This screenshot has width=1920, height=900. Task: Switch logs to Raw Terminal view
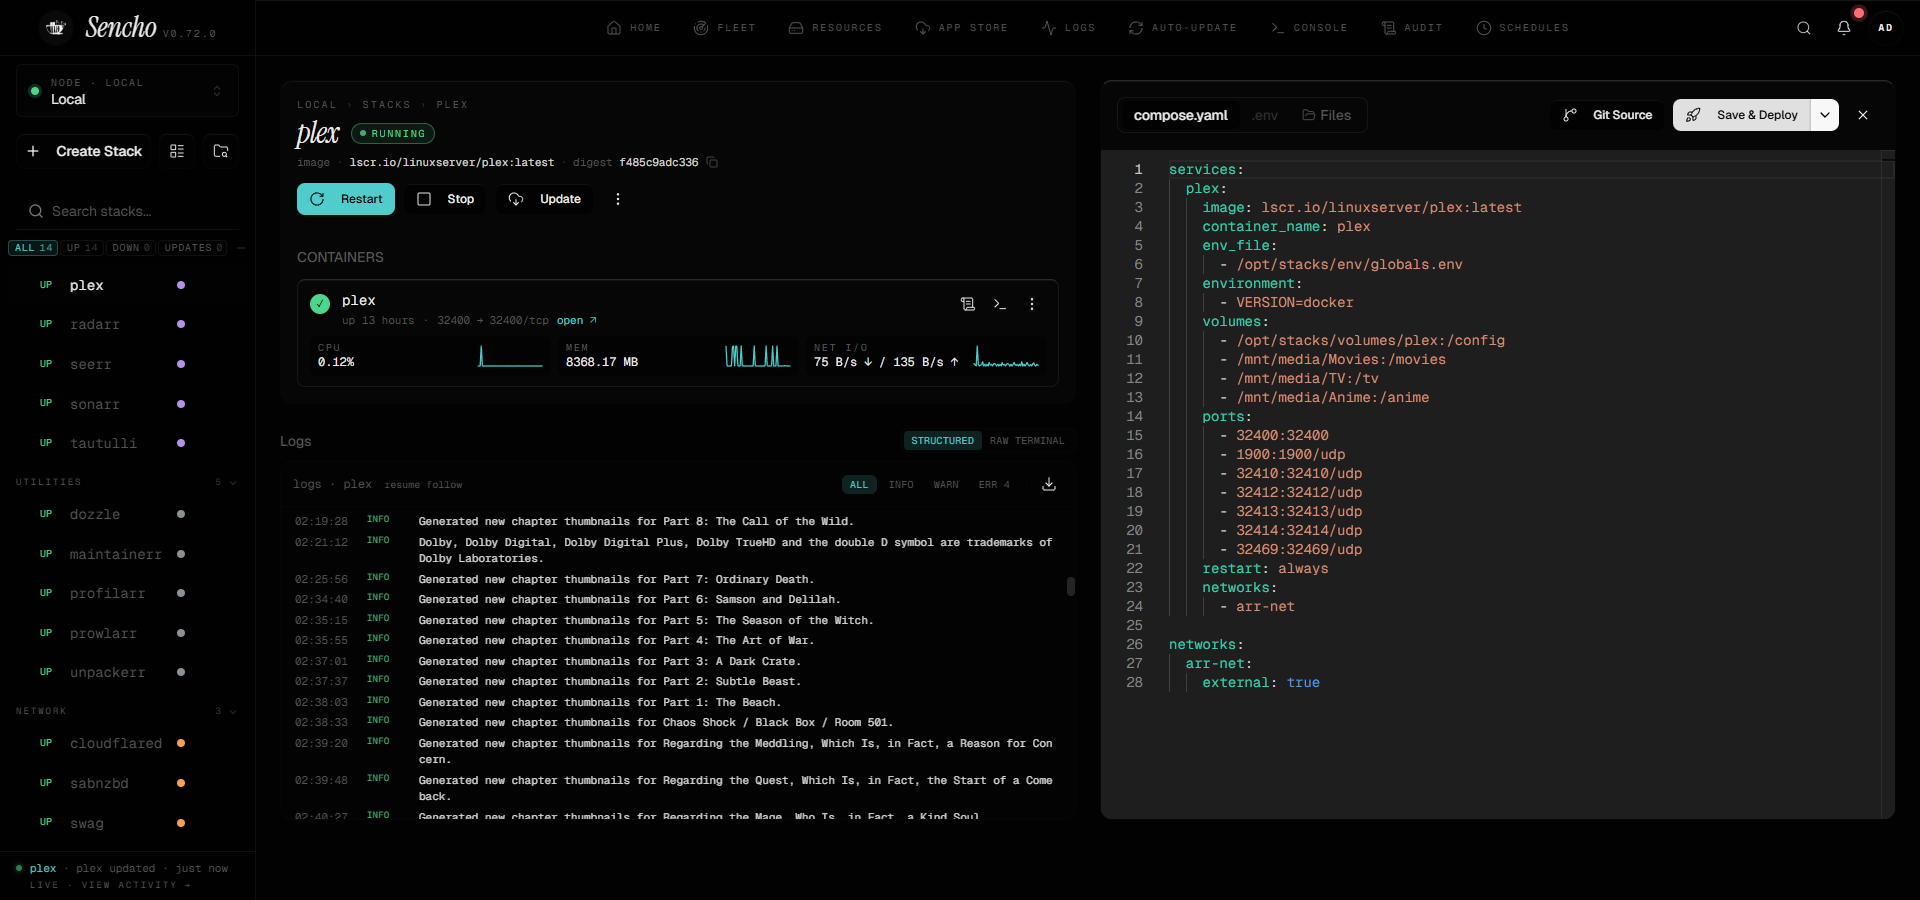(x=1027, y=441)
